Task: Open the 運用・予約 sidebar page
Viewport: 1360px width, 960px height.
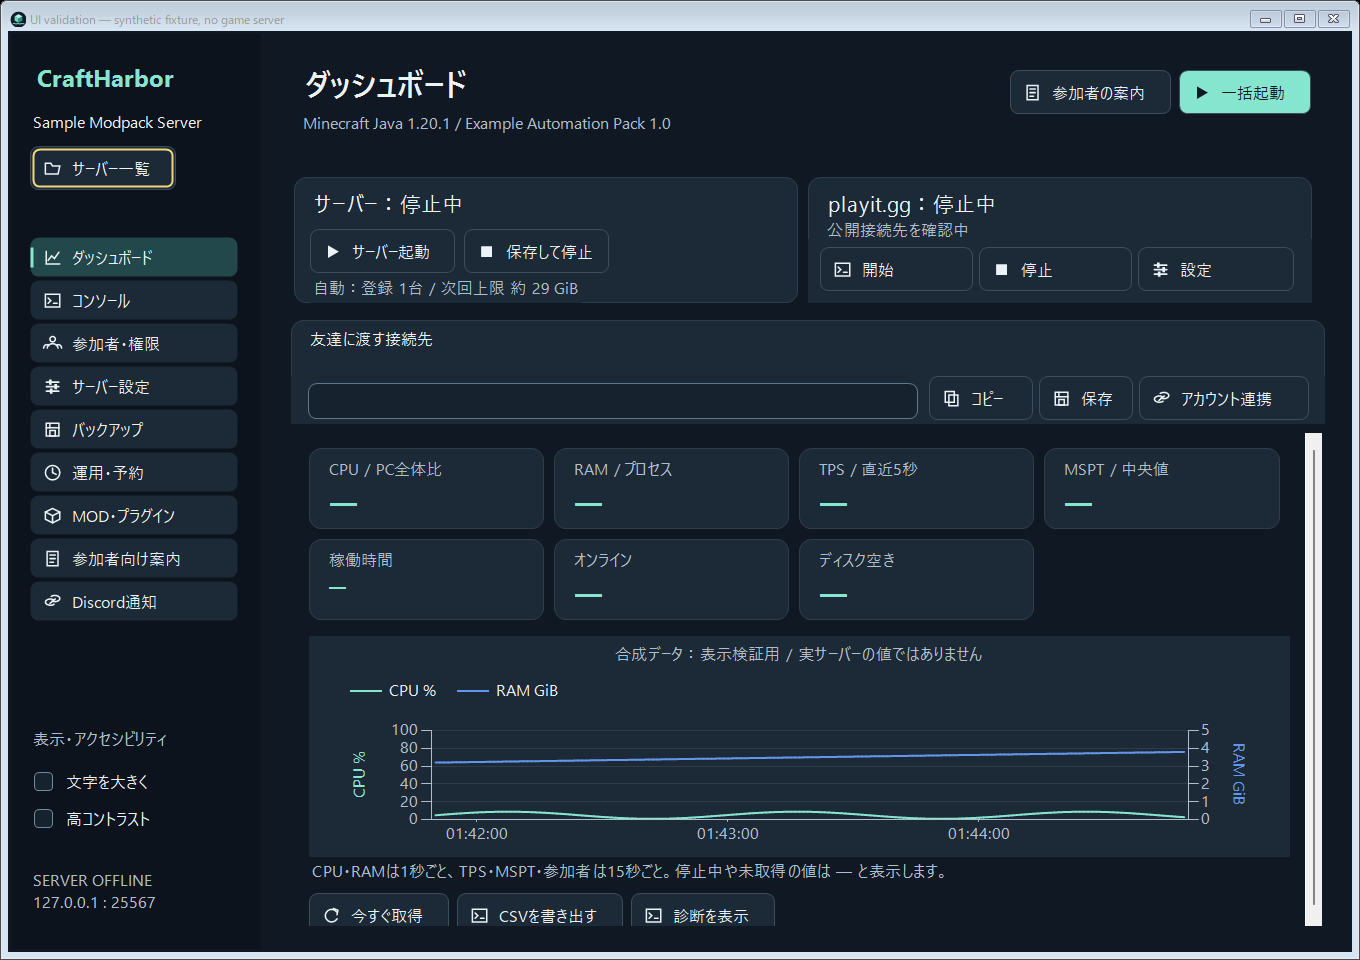Action: (x=134, y=472)
